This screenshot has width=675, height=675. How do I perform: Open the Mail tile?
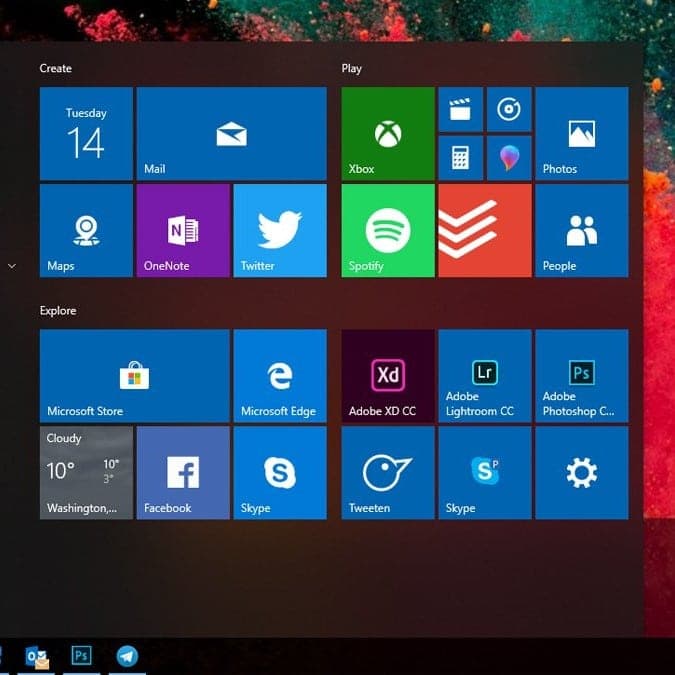(x=232, y=133)
